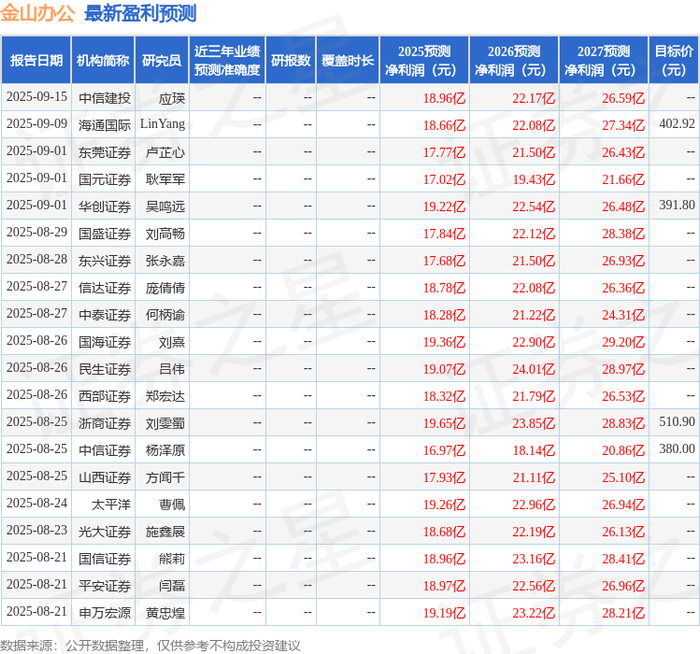This screenshot has height=654, width=700.
Task: Select the 国盛证券 institution cell
Action: click(104, 234)
